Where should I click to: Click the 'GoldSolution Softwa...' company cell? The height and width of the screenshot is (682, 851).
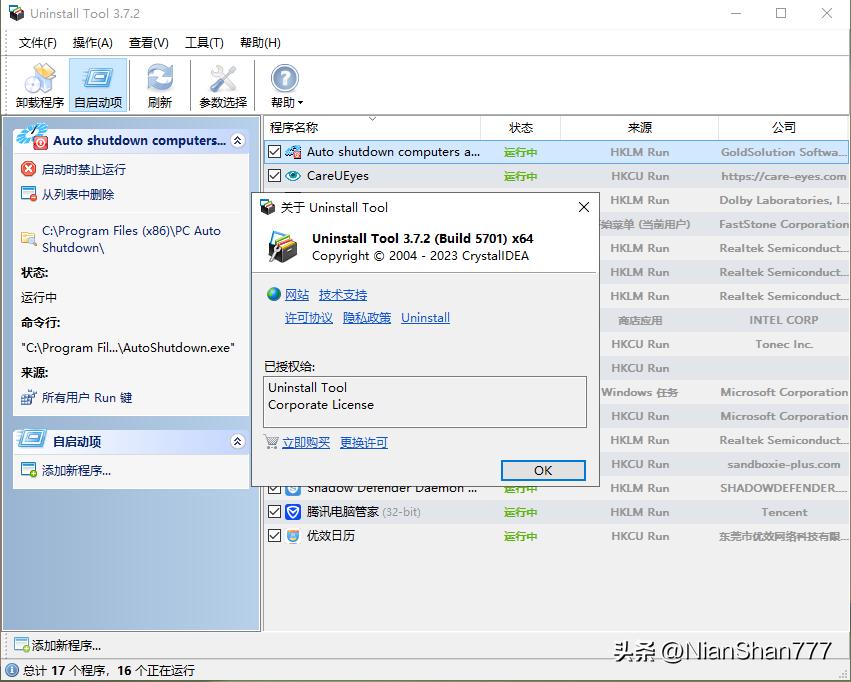click(x=784, y=152)
